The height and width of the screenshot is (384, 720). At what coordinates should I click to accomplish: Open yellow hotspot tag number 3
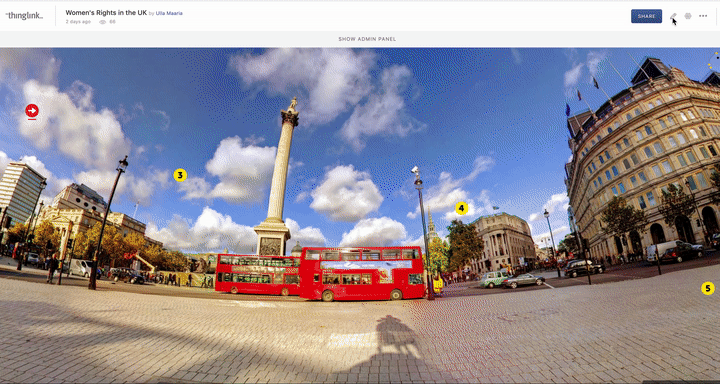click(x=180, y=175)
